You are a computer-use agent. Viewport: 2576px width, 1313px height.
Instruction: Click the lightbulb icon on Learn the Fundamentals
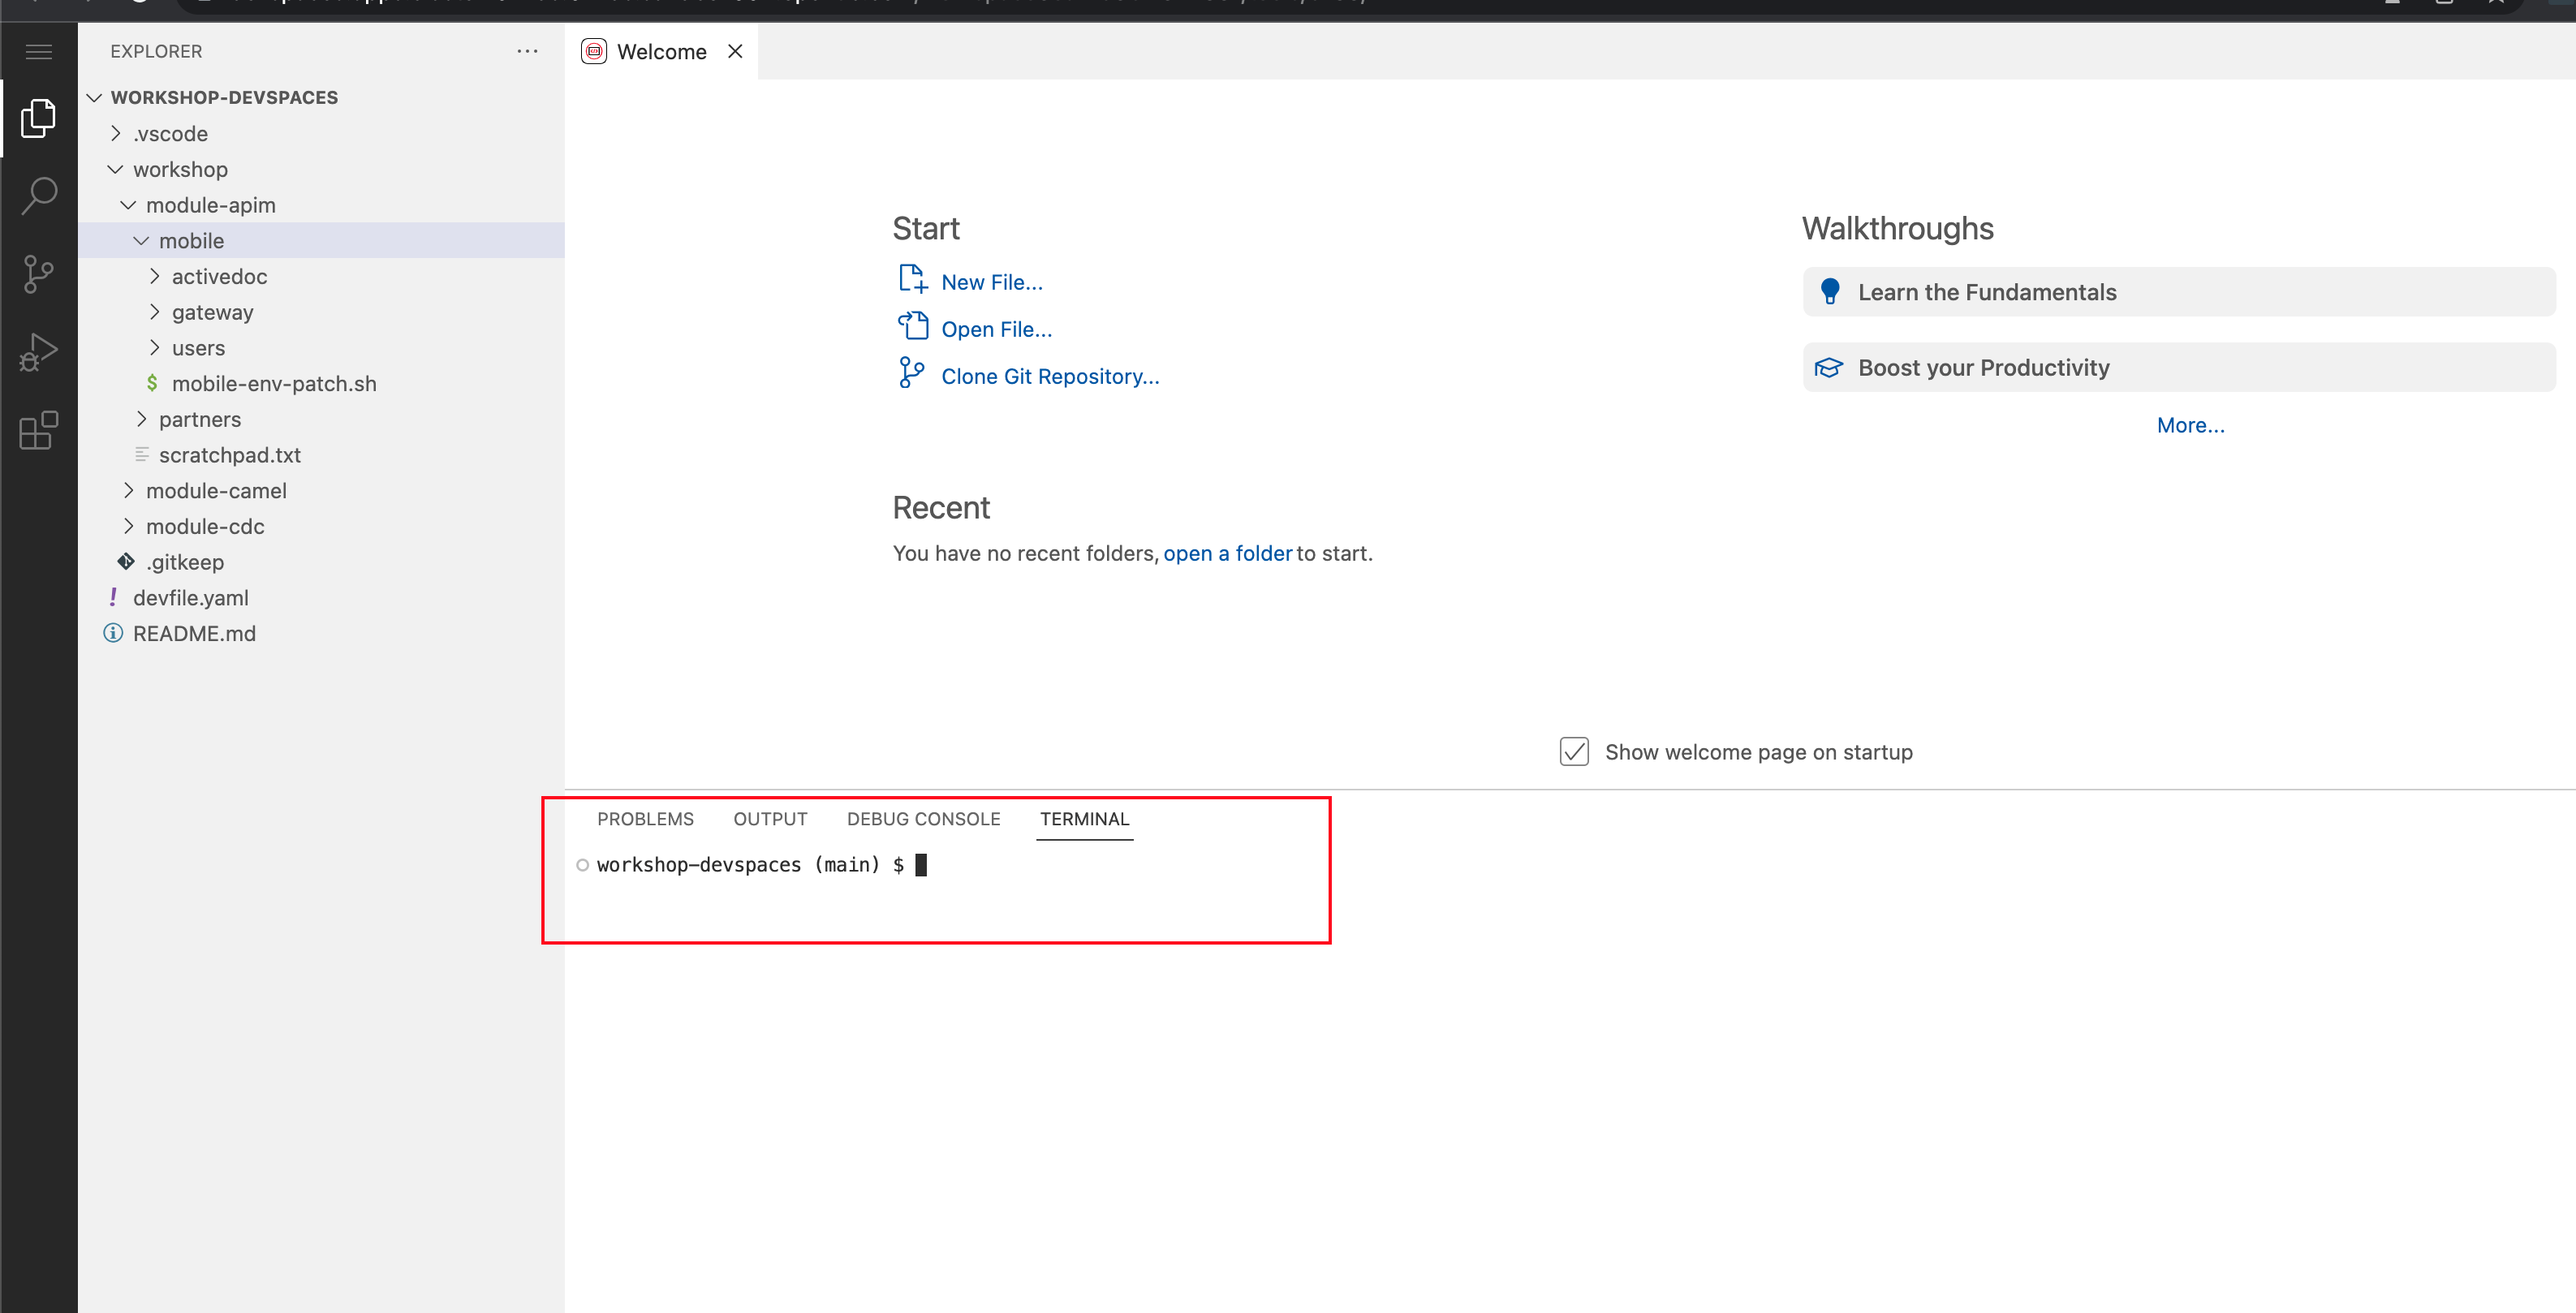point(1830,291)
